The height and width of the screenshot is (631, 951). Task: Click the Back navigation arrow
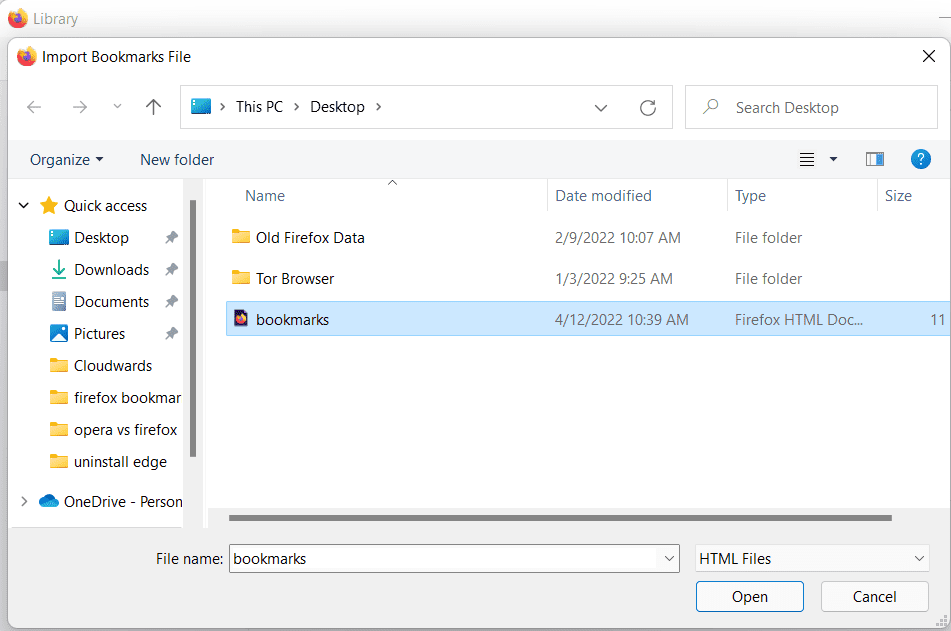click(34, 107)
